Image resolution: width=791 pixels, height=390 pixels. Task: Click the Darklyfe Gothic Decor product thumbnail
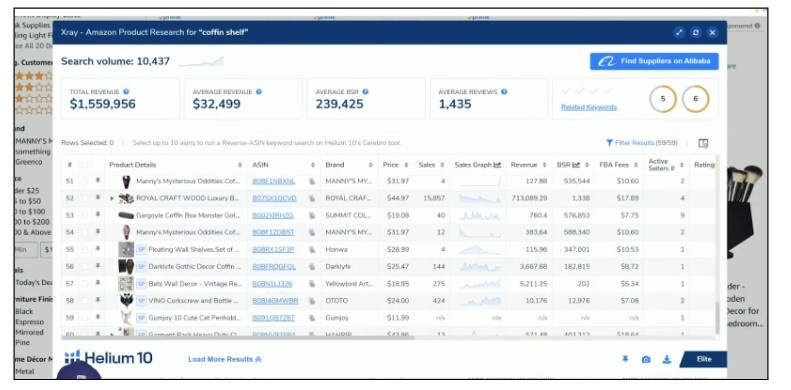click(126, 266)
